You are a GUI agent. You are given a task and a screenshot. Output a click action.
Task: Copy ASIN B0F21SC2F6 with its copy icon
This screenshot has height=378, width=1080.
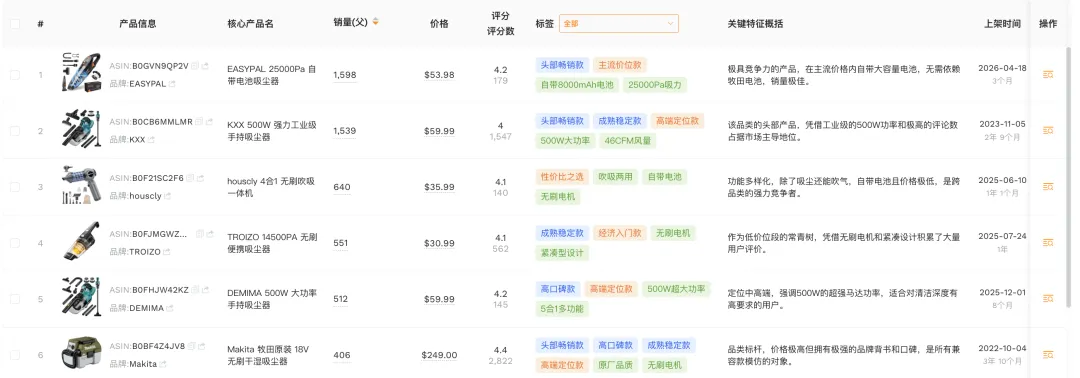point(191,178)
